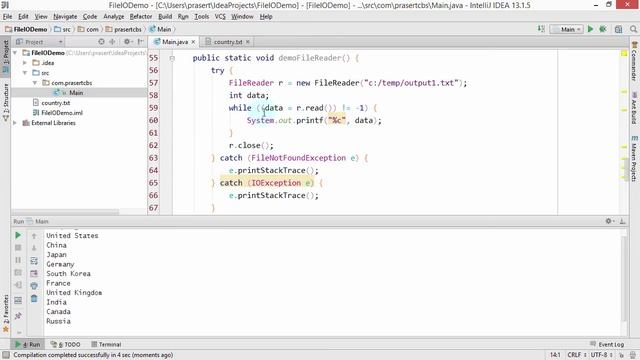This screenshot has height=360, width=640.
Task: Click the Run tool window button
Action: tap(28, 344)
